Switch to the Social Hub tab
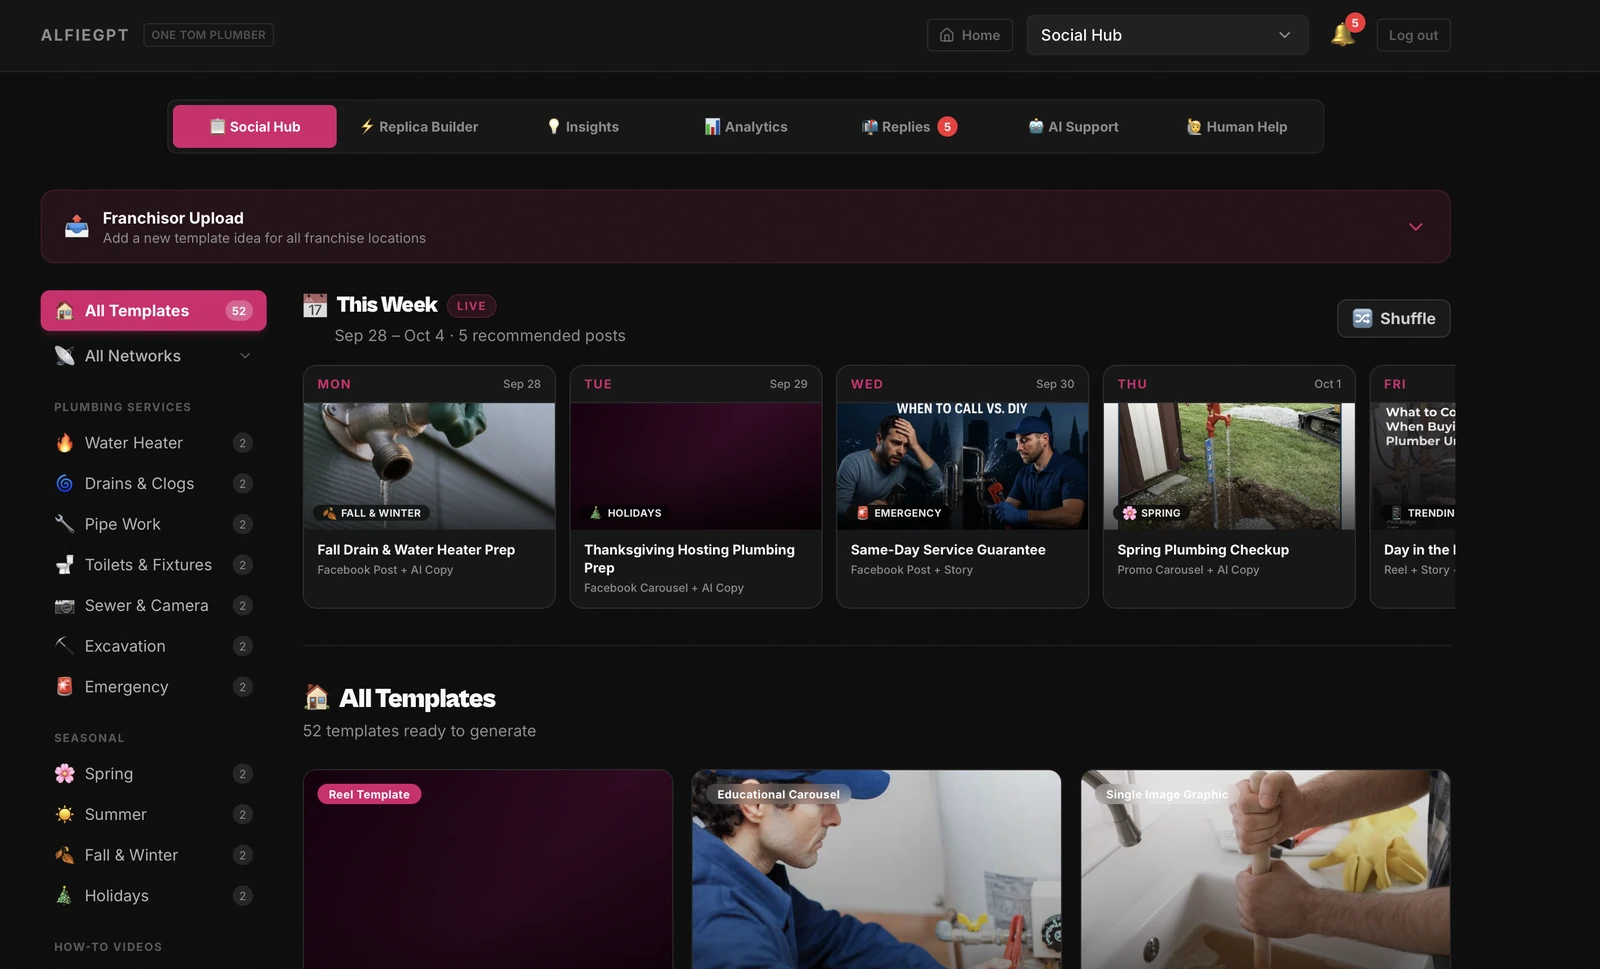The width and height of the screenshot is (1600, 969). pyautogui.click(x=255, y=127)
